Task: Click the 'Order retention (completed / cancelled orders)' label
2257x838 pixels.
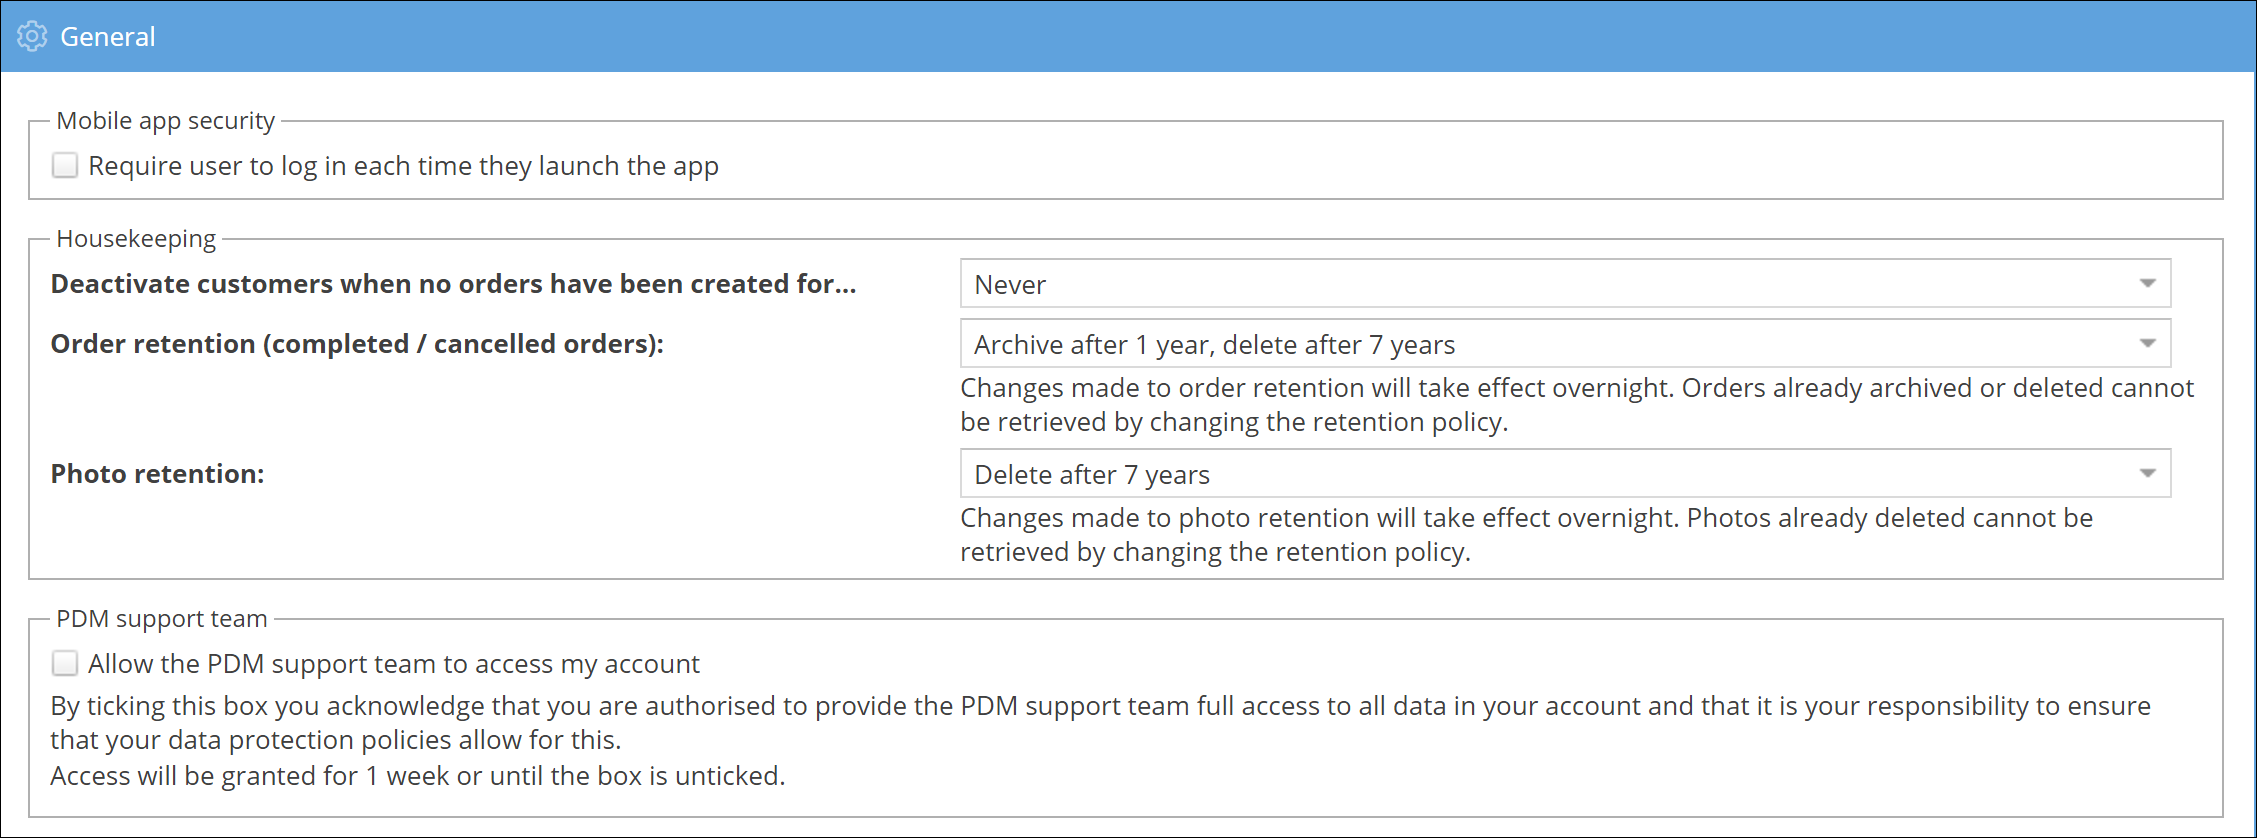Action: point(357,344)
